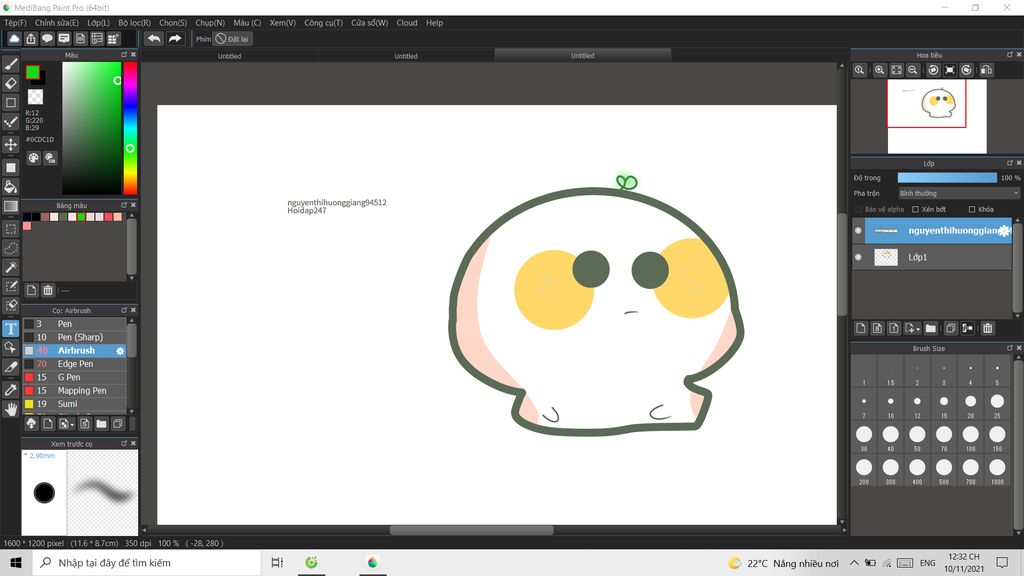Select the Magic Wand tool
Screen dimensions: 1024x576
pyautogui.click(x=11, y=267)
